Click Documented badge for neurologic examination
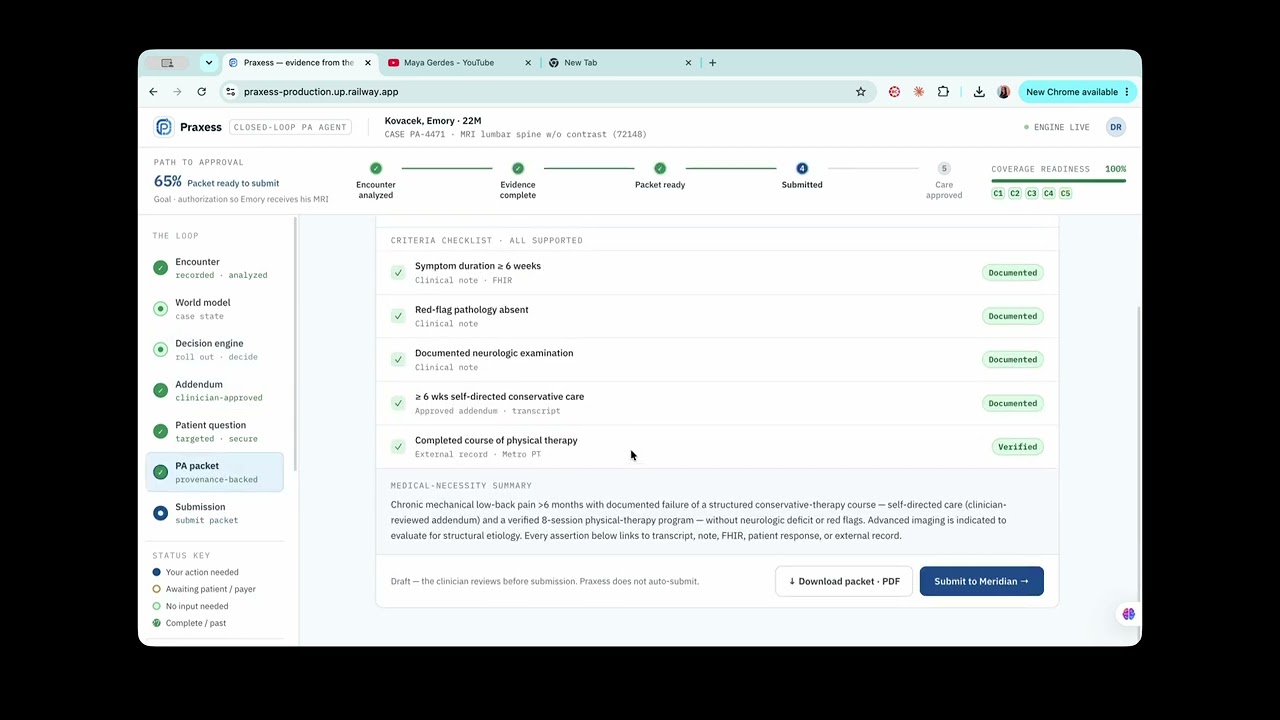 coord(1012,359)
